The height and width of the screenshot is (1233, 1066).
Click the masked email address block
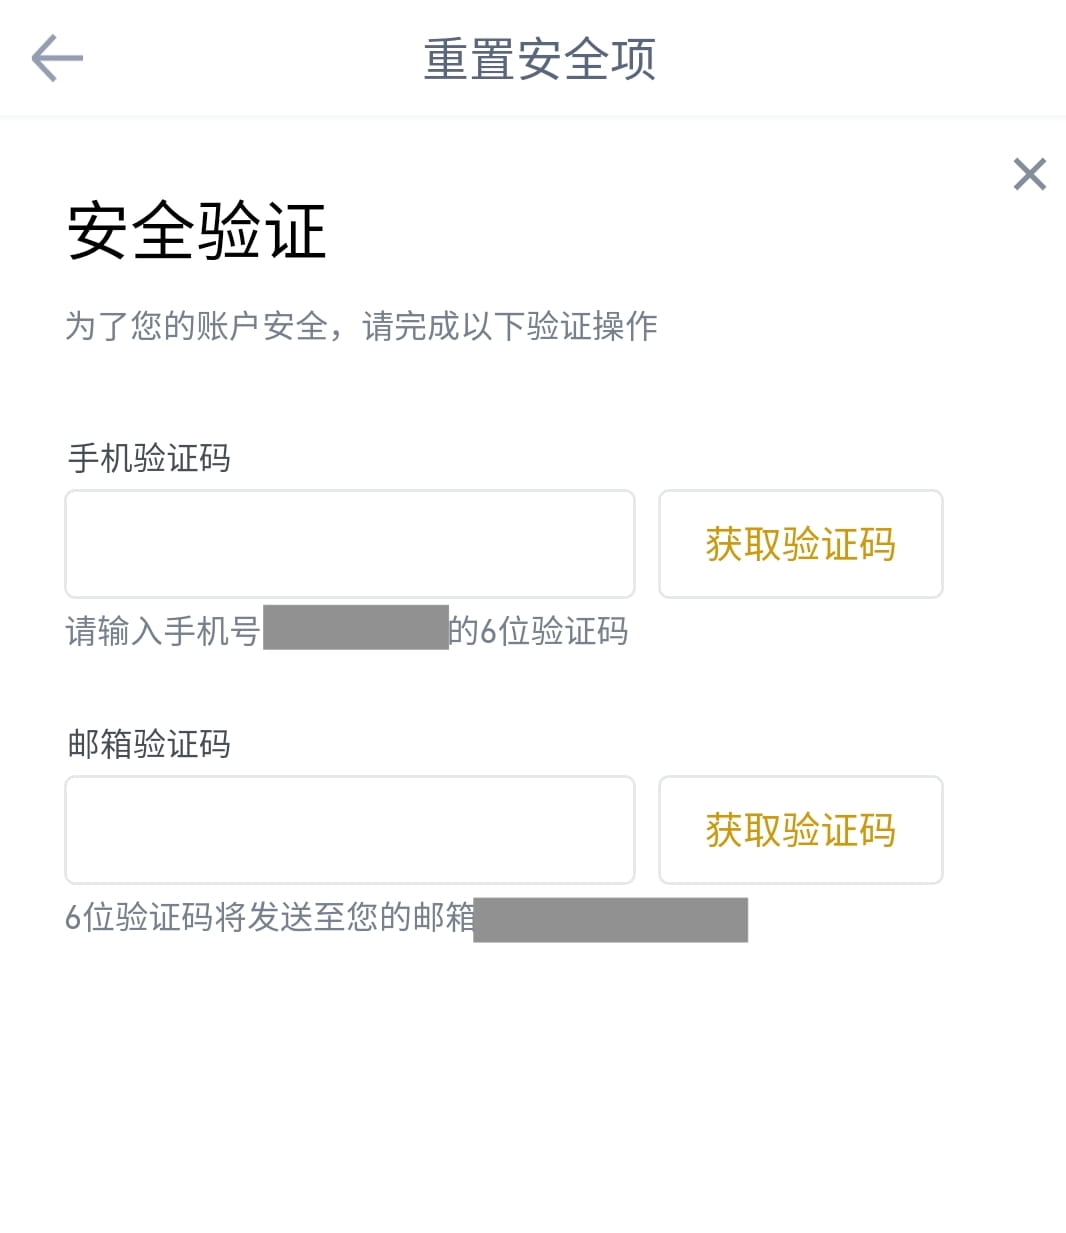tap(611, 920)
